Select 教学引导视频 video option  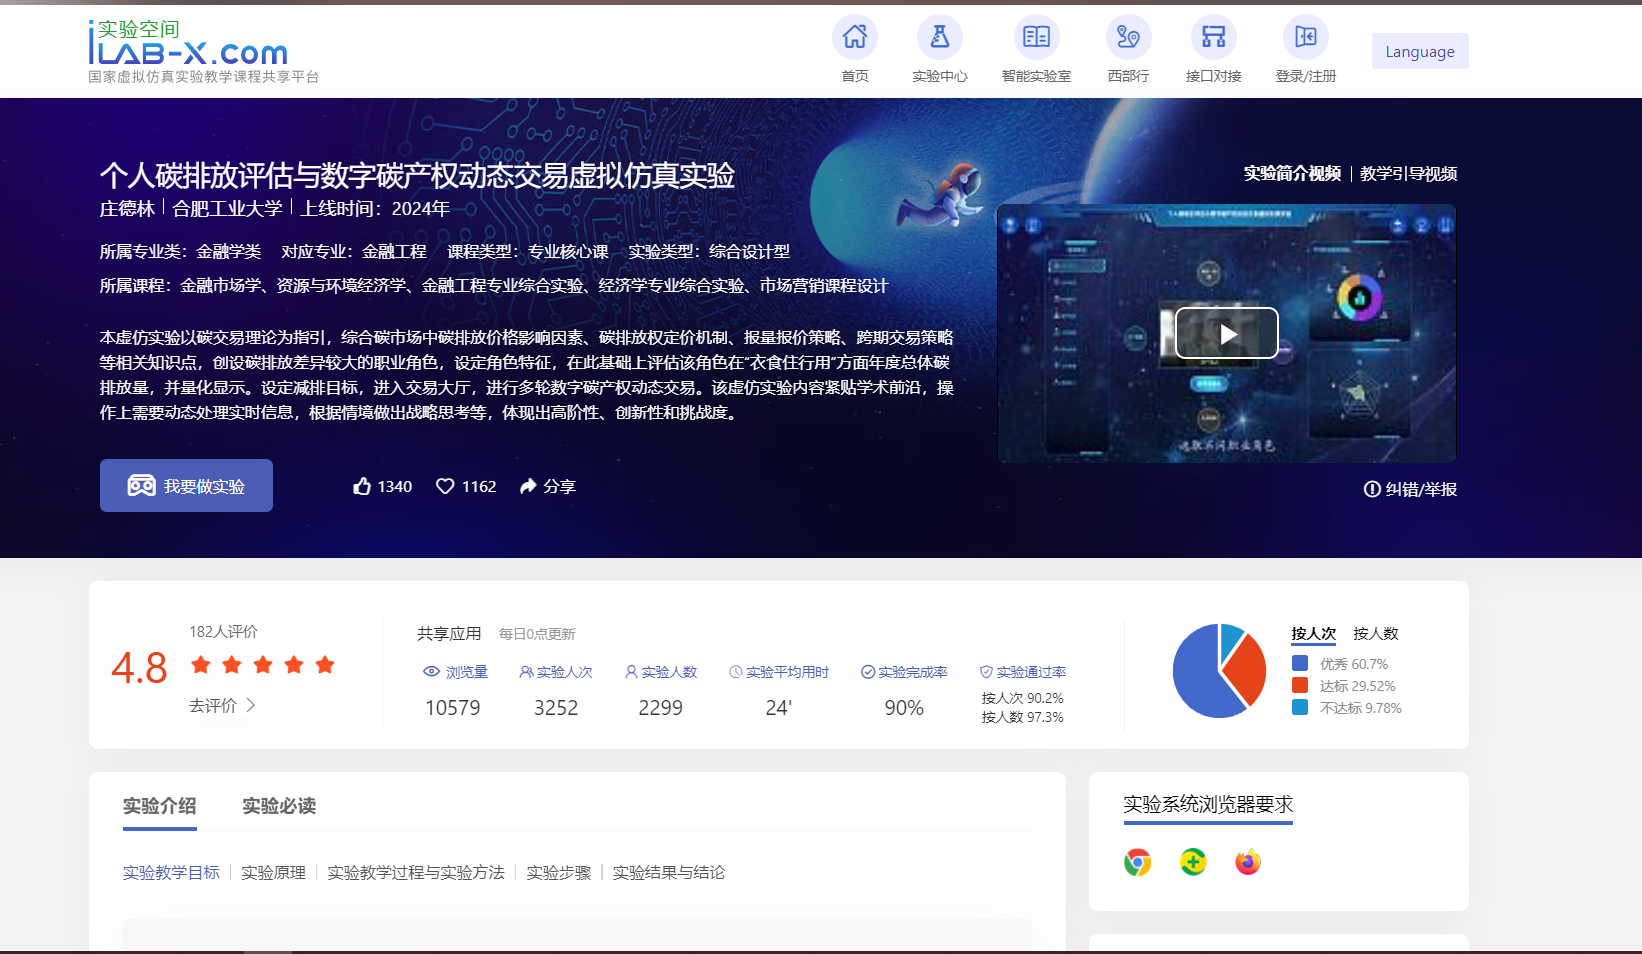1408,174
